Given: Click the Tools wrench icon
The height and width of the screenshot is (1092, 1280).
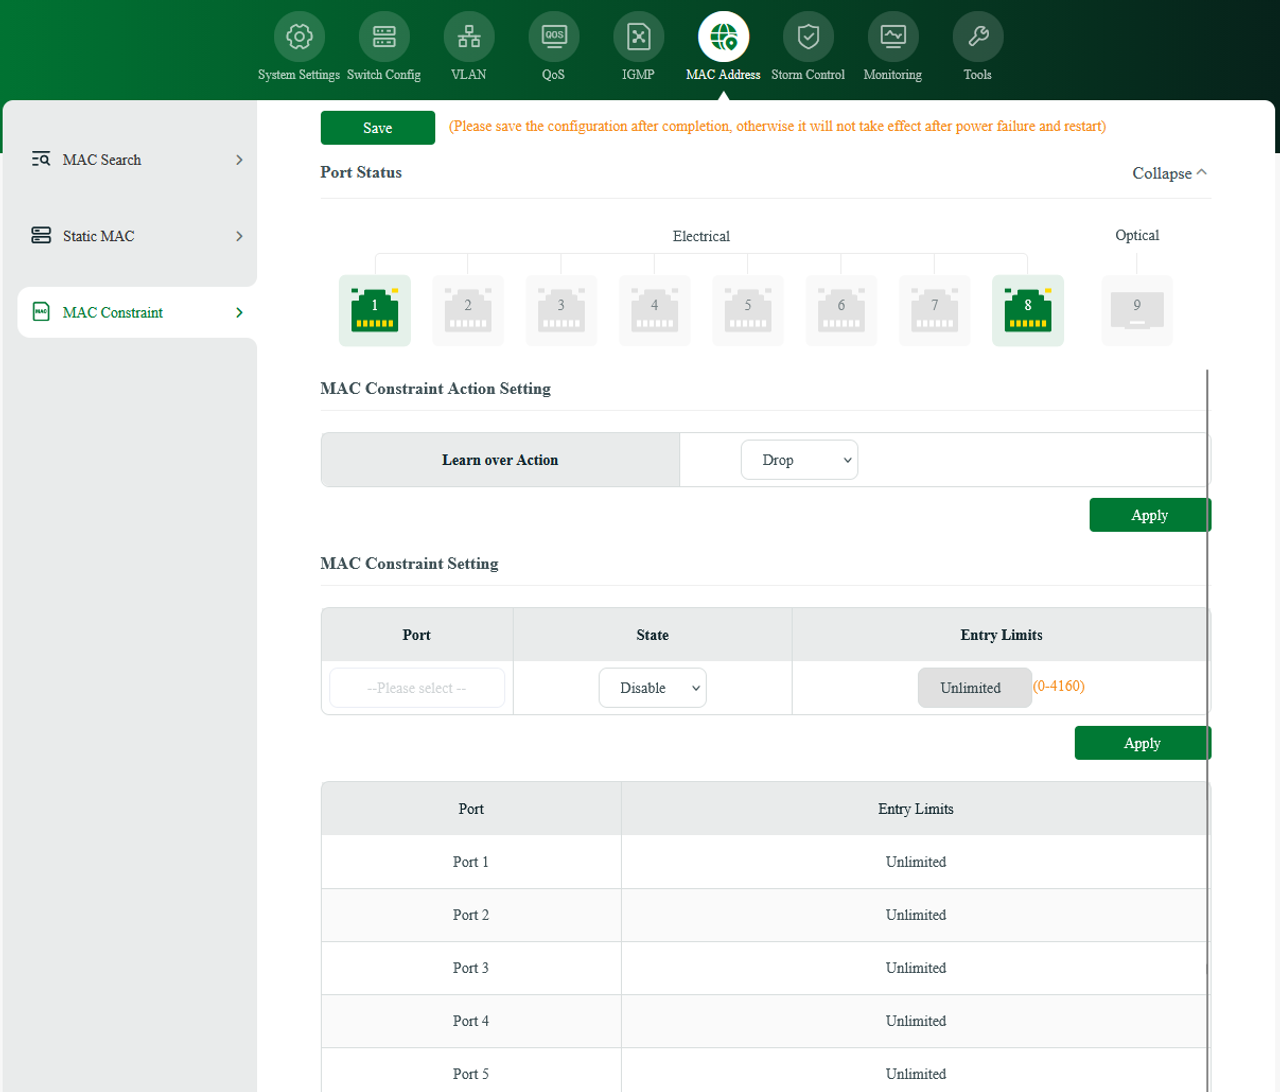Looking at the screenshot, I should (977, 35).
